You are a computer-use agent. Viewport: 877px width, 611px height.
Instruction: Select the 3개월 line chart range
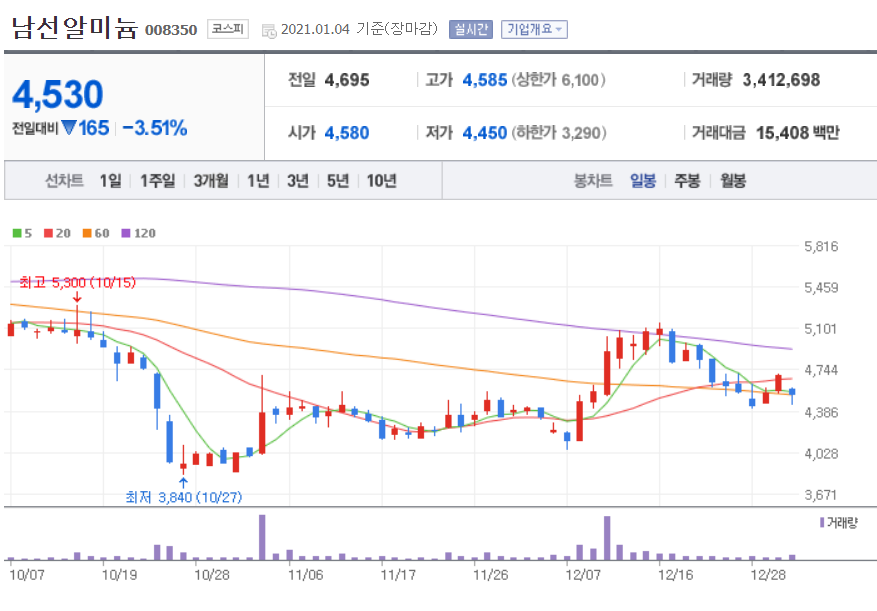pos(211,181)
